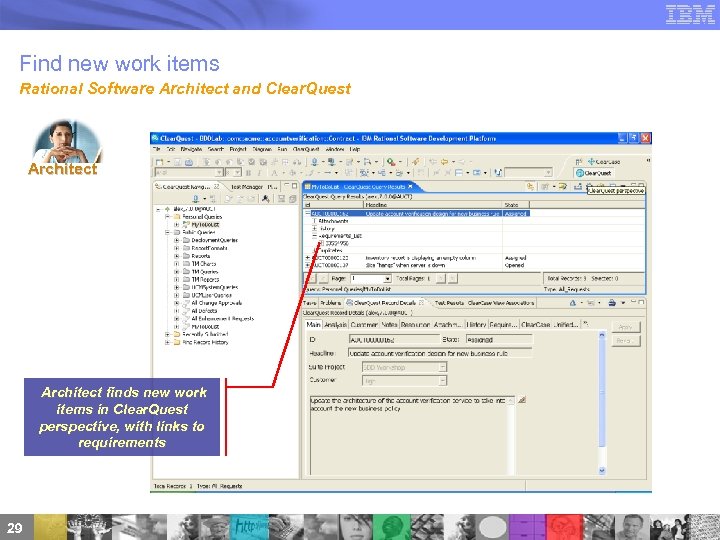720x540 pixels.
Task: Click the Run/debug green toolbar icon
Action: (x=391, y=162)
